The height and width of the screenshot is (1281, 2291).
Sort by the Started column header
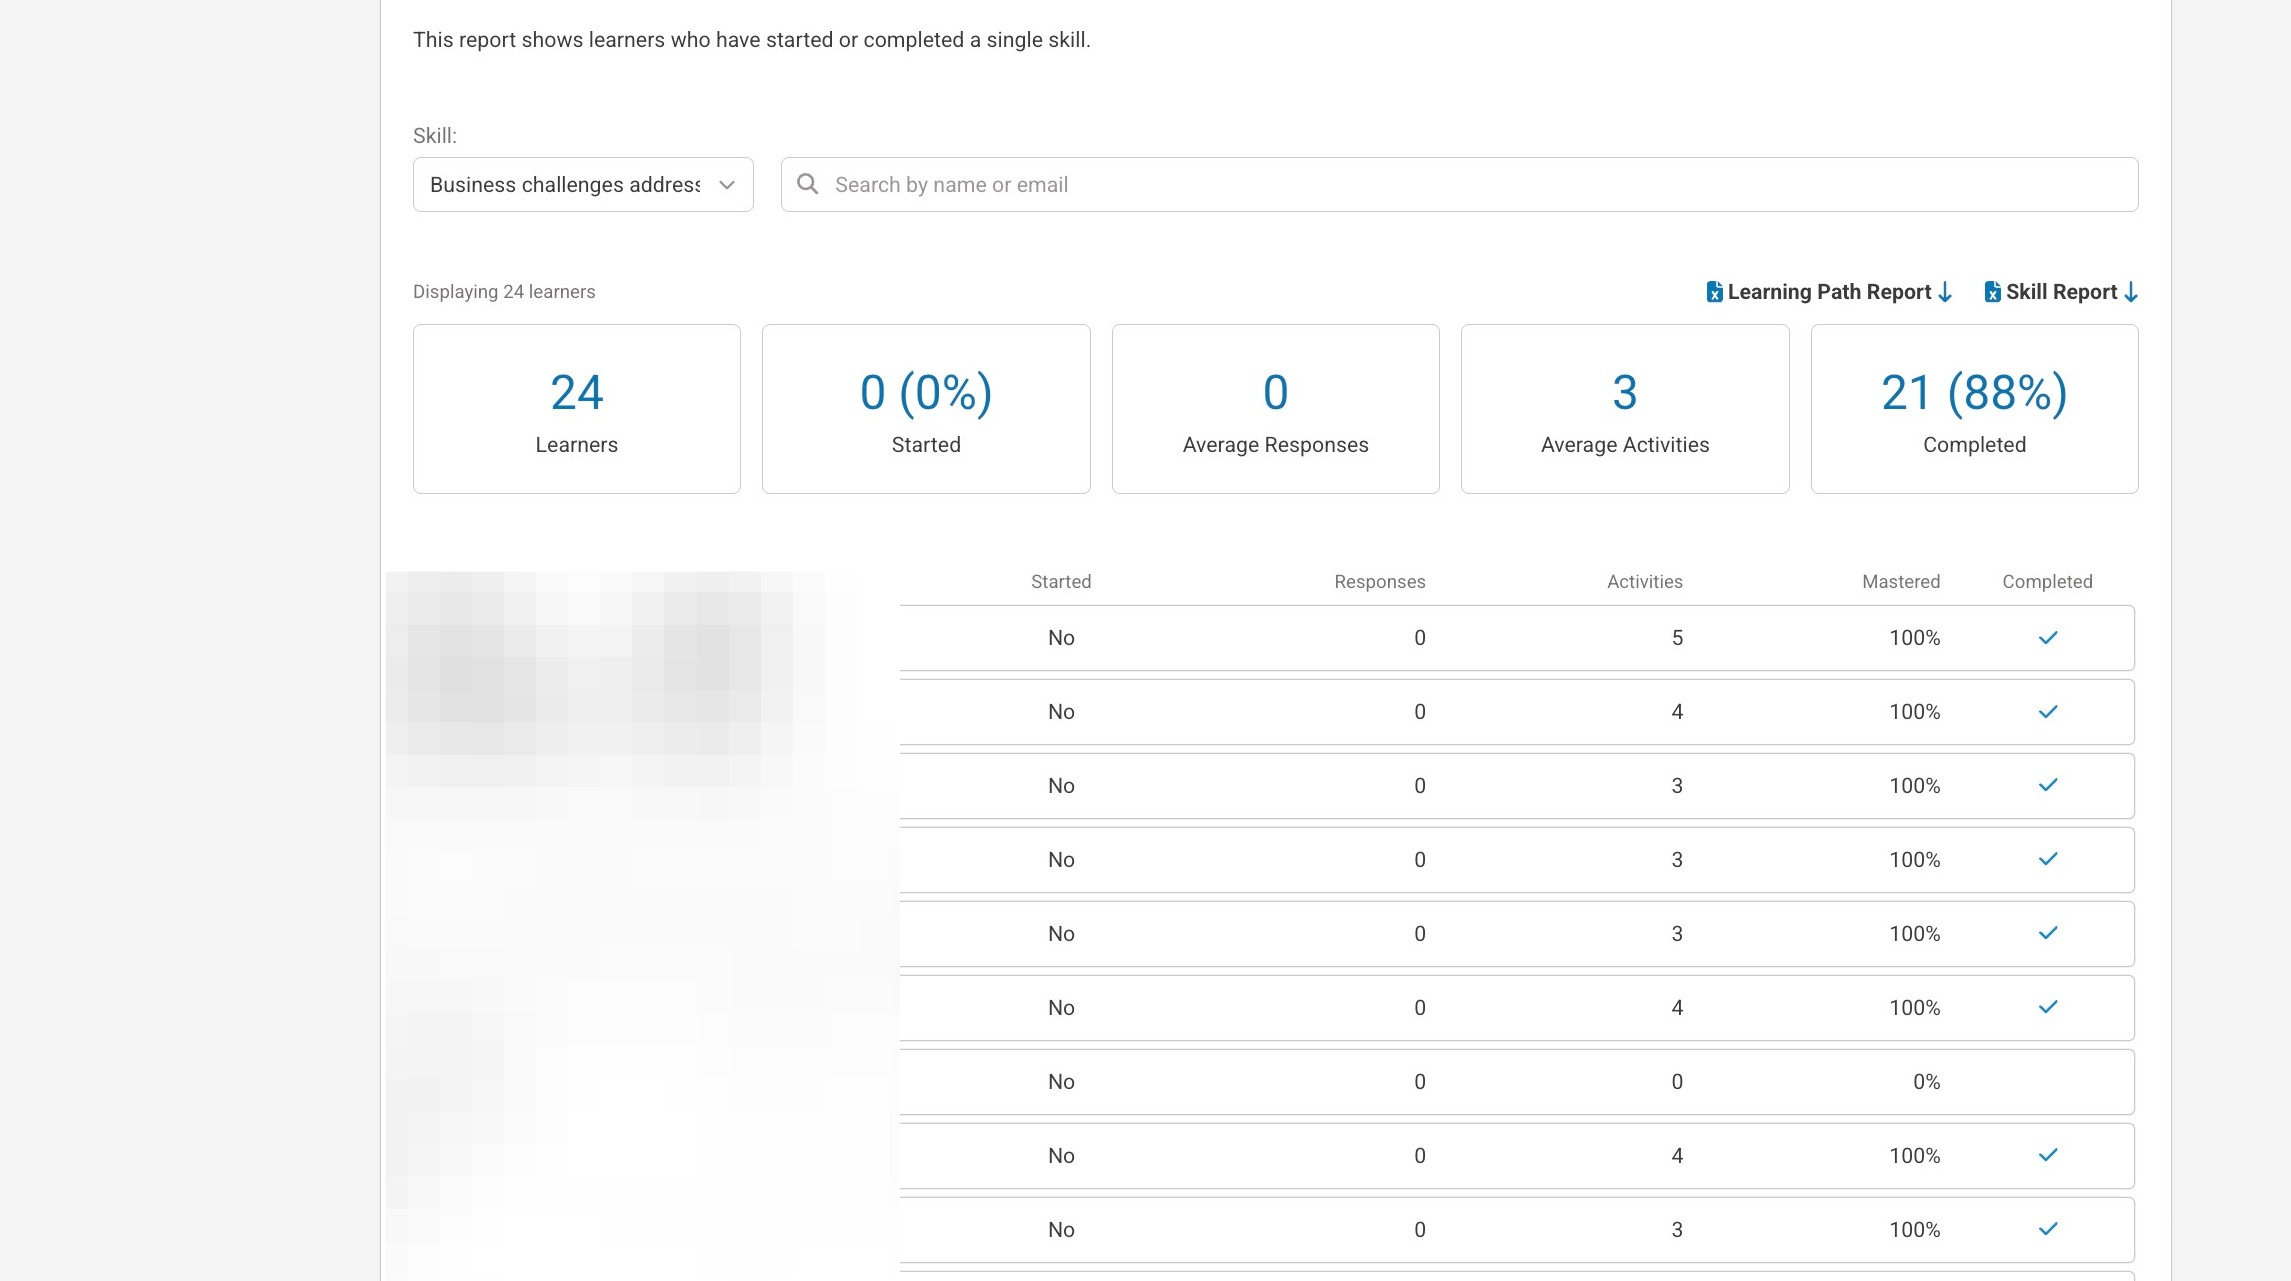click(x=1060, y=582)
